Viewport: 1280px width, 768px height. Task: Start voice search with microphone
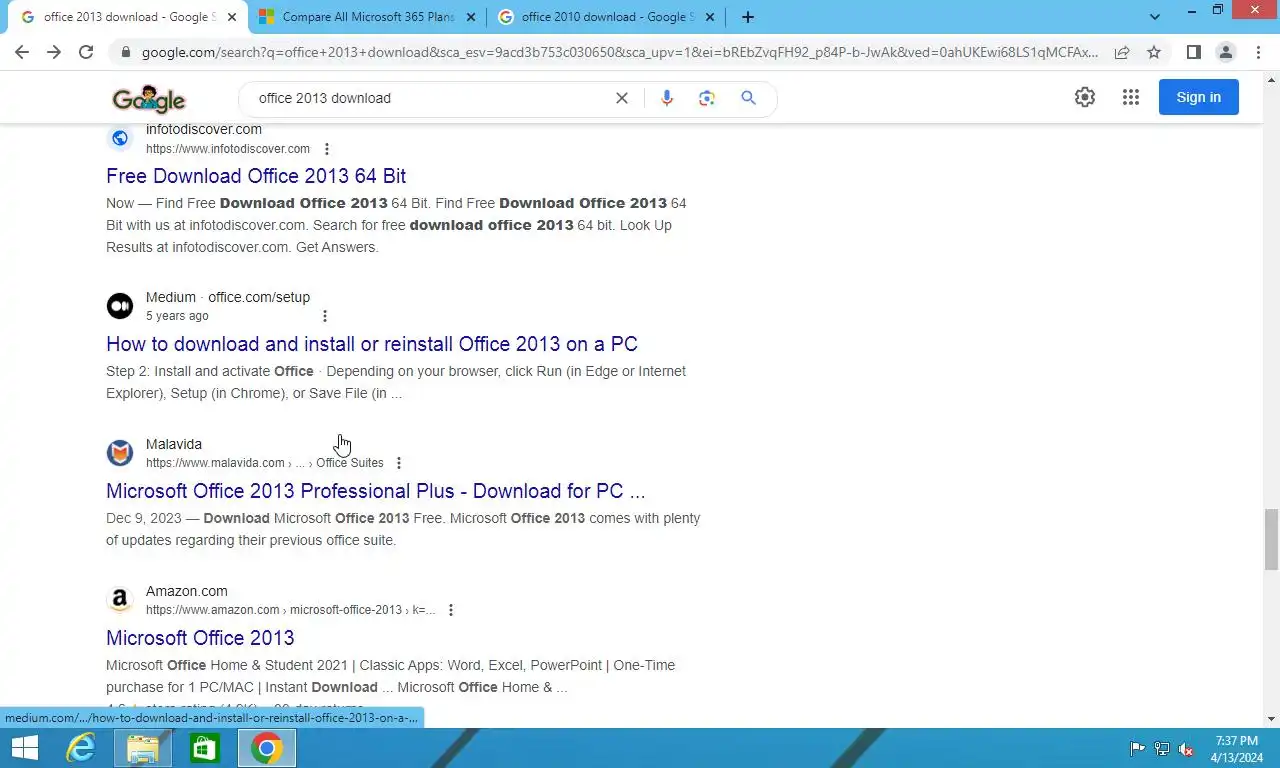(667, 98)
